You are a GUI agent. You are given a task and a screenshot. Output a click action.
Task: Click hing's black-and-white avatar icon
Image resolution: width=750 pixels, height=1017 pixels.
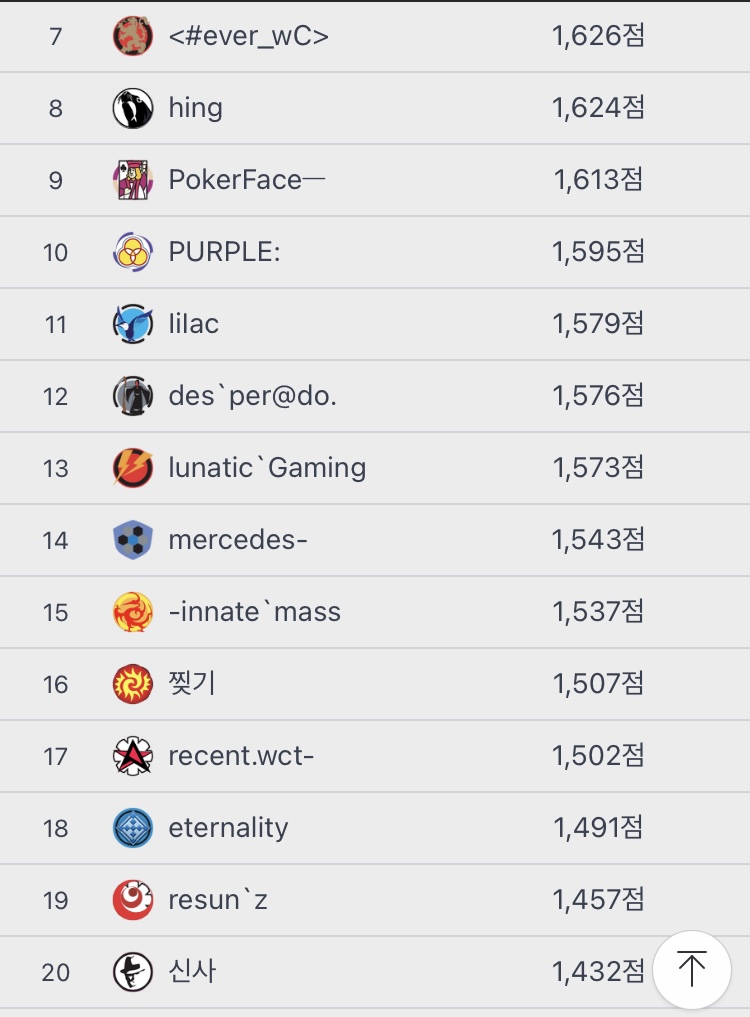pyautogui.click(x=133, y=109)
